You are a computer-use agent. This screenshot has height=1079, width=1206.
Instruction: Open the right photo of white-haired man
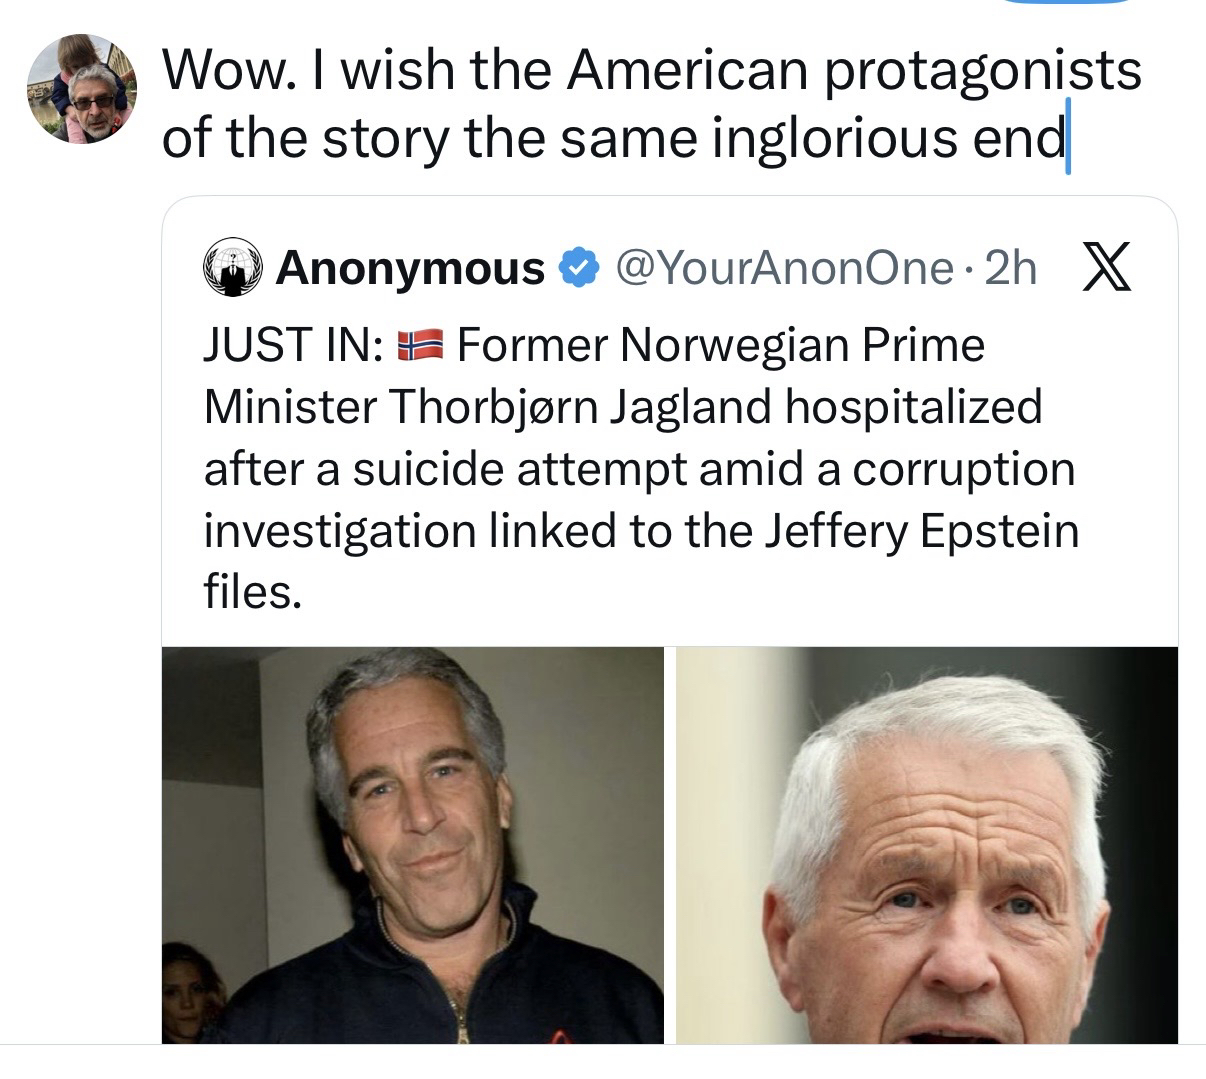point(927,845)
